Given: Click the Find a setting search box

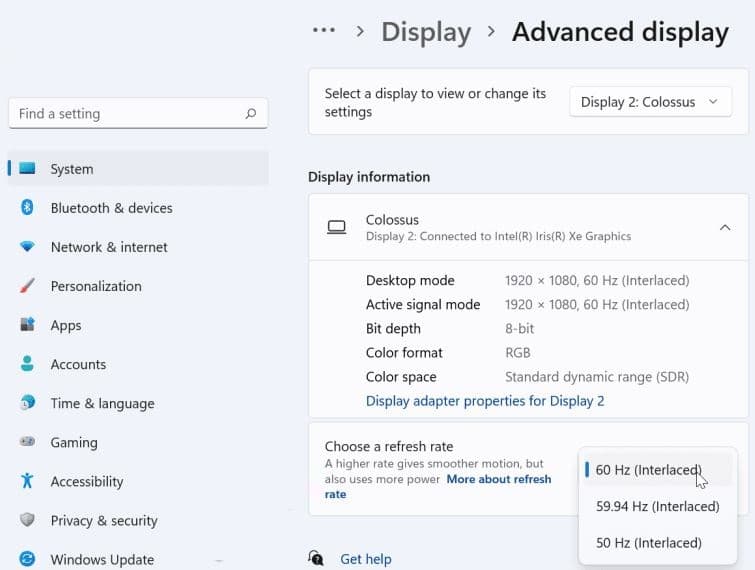Looking at the screenshot, I should click(125, 114).
